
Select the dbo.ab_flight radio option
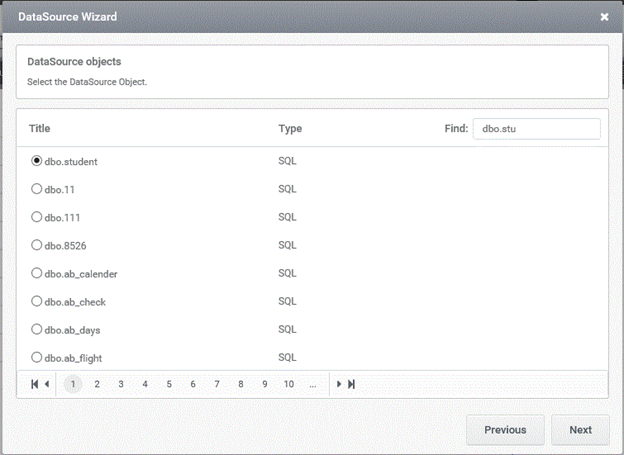pyautogui.click(x=37, y=357)
